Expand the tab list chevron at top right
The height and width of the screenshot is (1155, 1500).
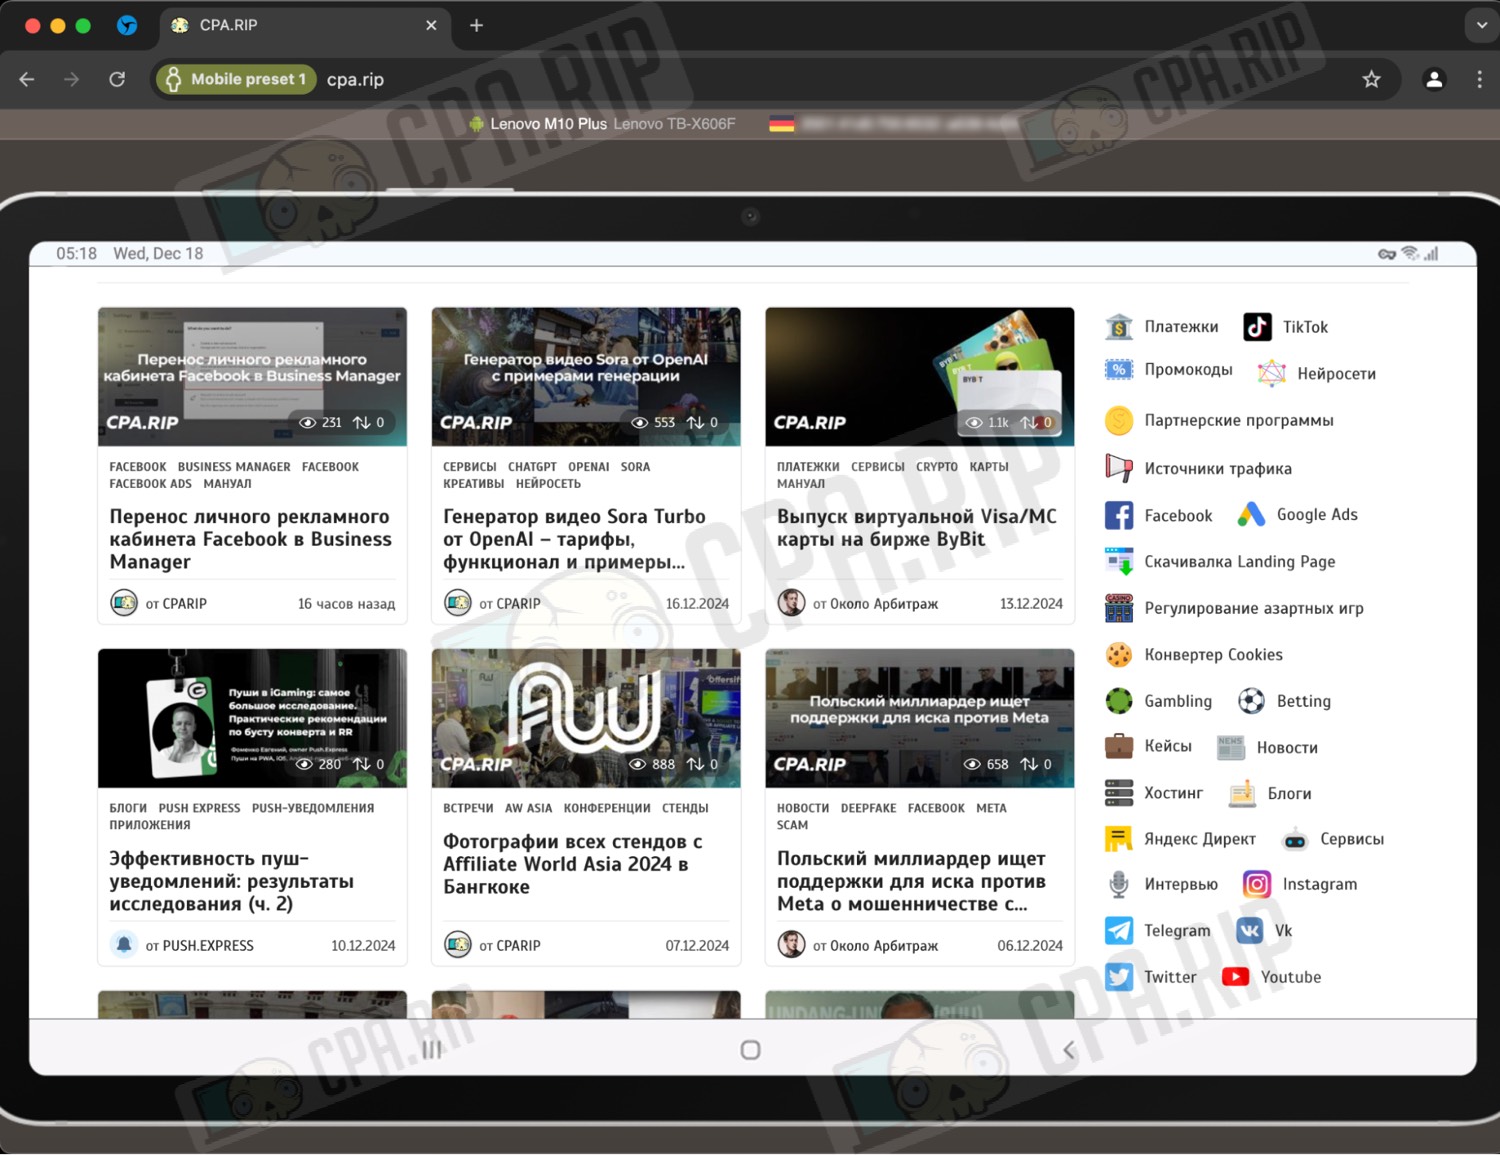[1481, 25]
